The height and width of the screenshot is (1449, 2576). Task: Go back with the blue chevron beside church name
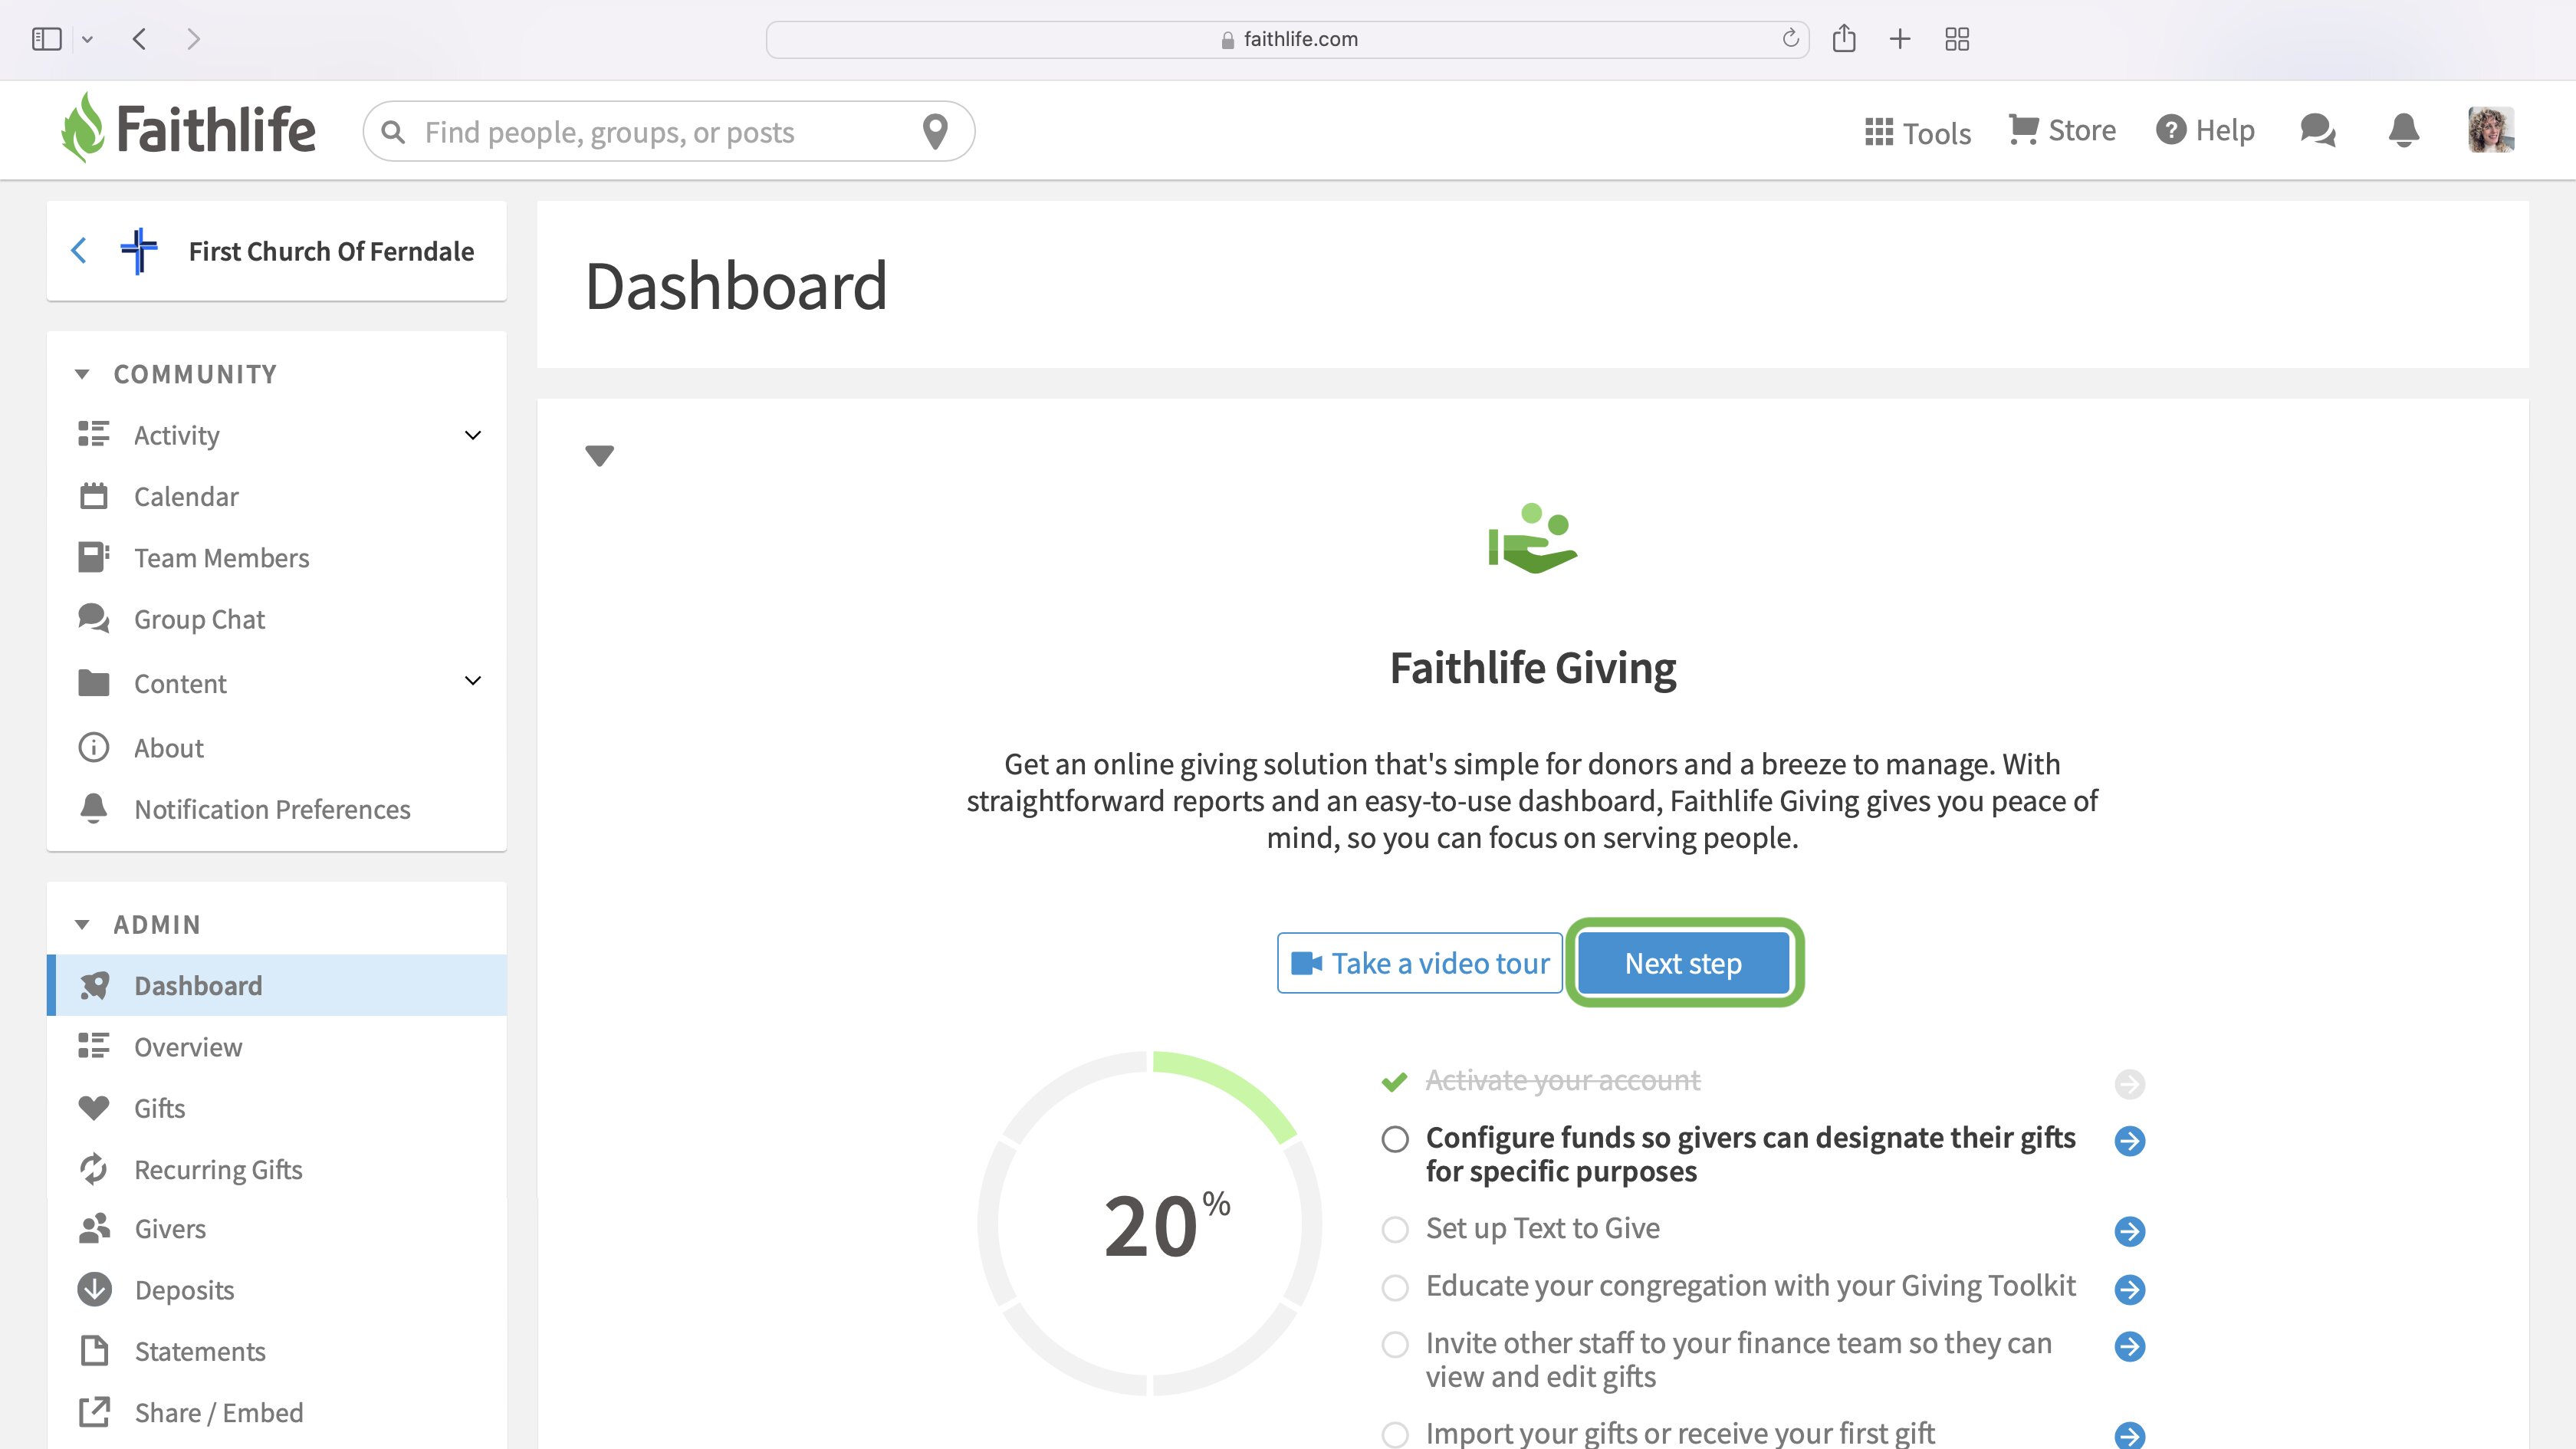79,250
